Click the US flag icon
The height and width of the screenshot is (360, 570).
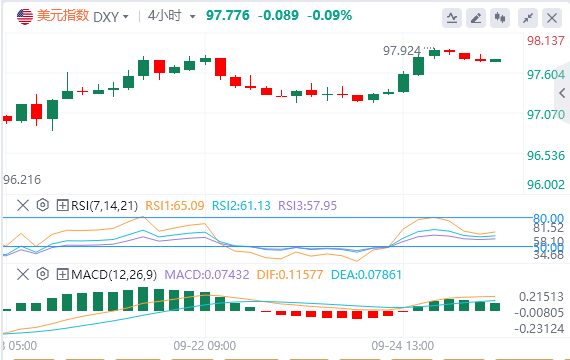coord(25,17)
